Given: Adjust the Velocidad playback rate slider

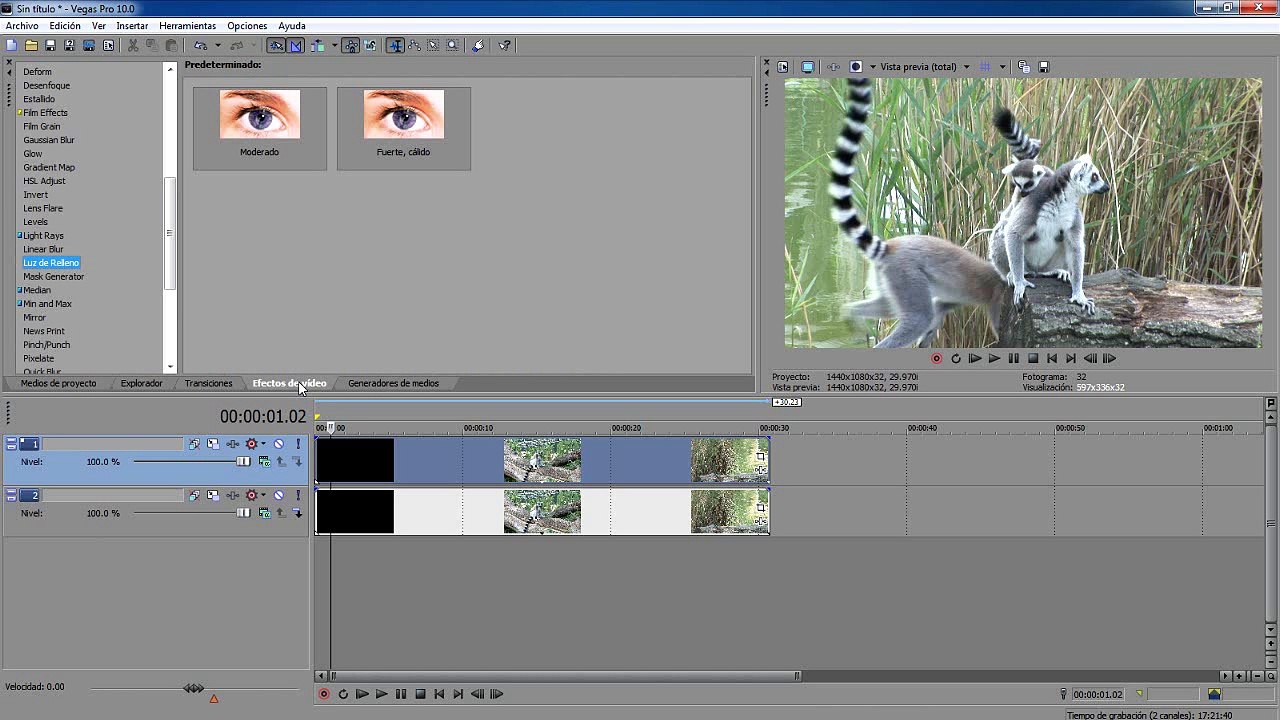Looking at the screenshot, I should click(x=194, y=688).
